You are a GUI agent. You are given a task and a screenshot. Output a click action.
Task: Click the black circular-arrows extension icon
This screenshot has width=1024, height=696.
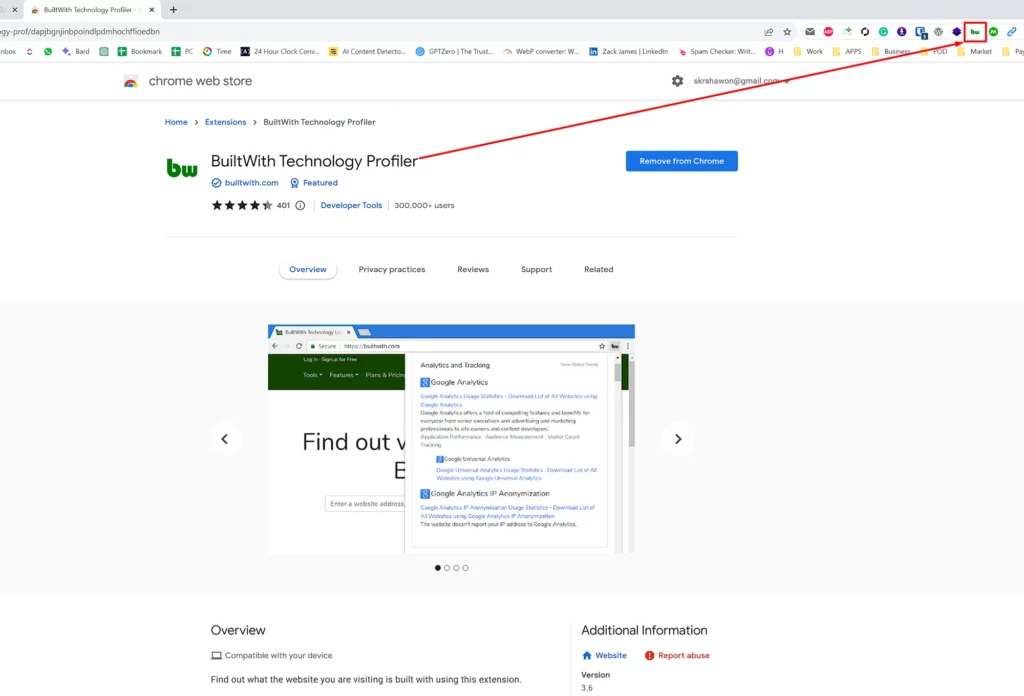[x=865, y=31]
